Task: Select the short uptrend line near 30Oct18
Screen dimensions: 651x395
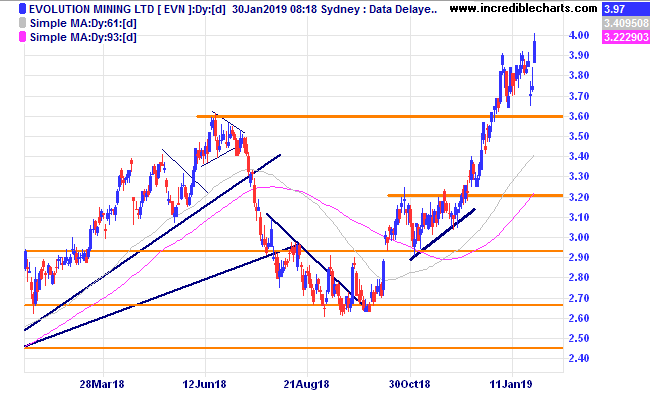Action: [x=443, y=234]
